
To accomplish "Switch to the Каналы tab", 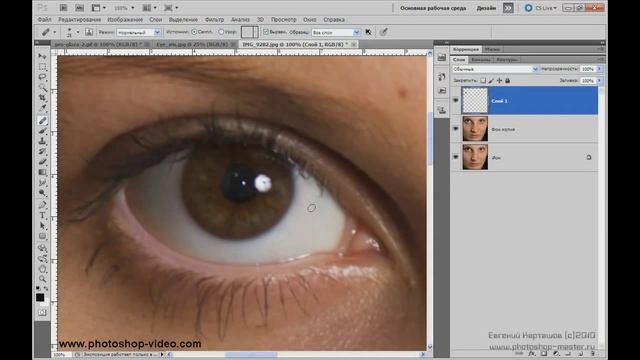I will point(480,60).
